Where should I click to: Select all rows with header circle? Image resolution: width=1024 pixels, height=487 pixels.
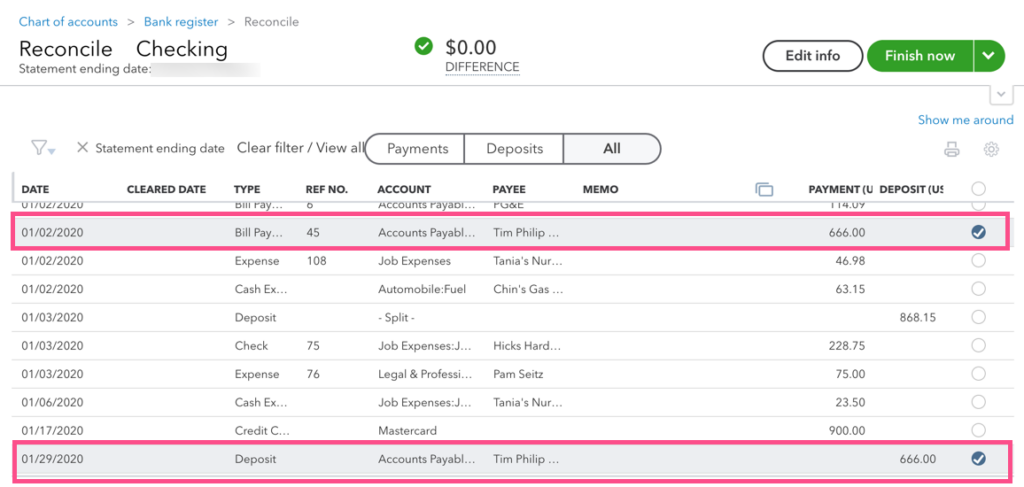tap(978, 189)
